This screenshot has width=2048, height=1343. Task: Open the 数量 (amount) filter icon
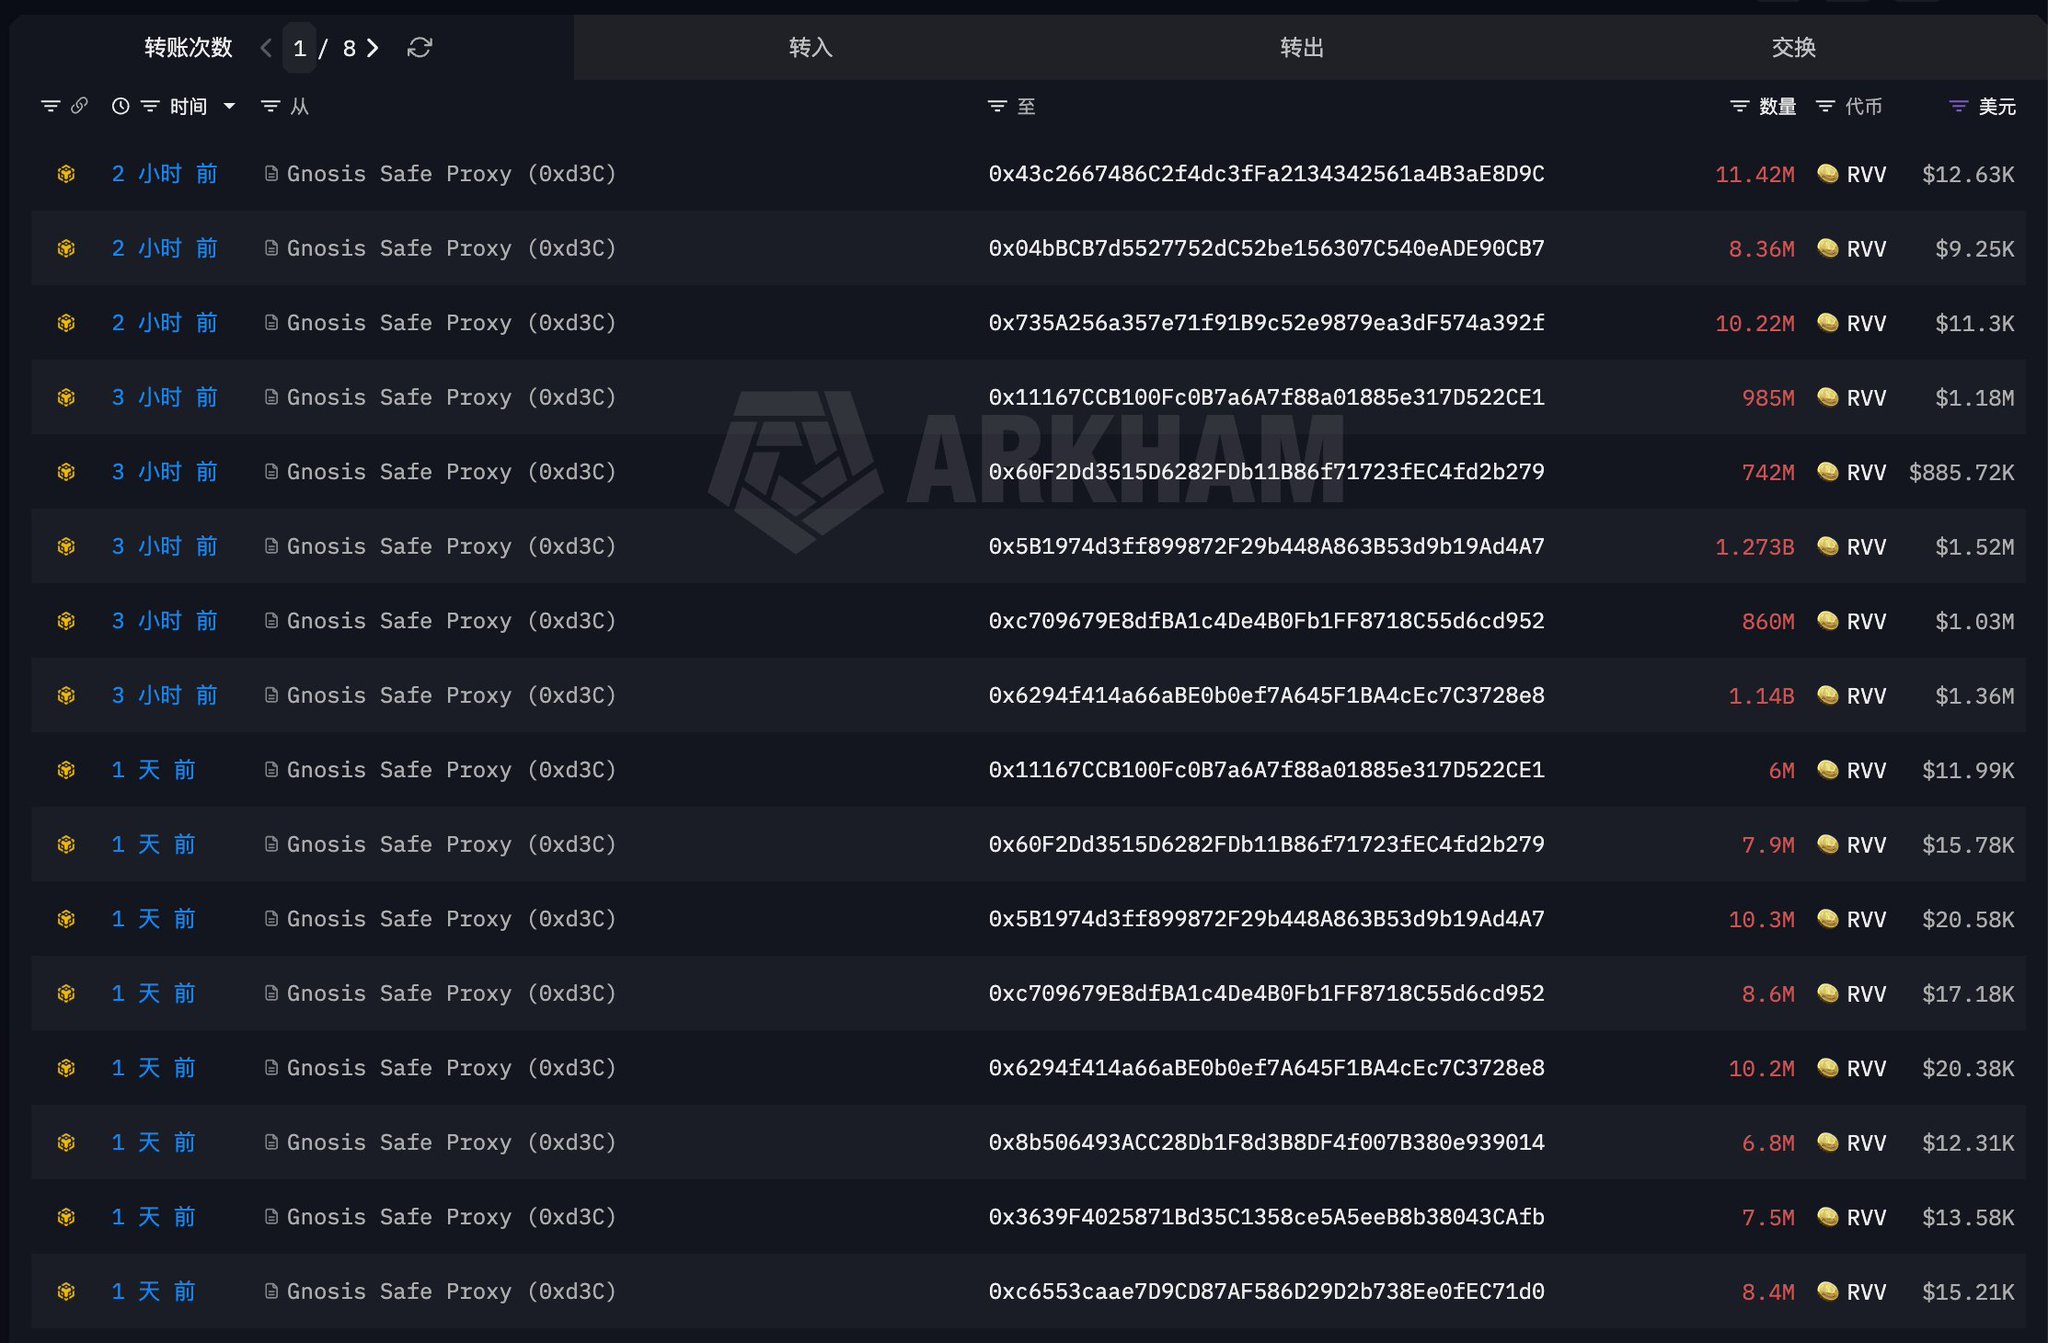click(1739, 106)
